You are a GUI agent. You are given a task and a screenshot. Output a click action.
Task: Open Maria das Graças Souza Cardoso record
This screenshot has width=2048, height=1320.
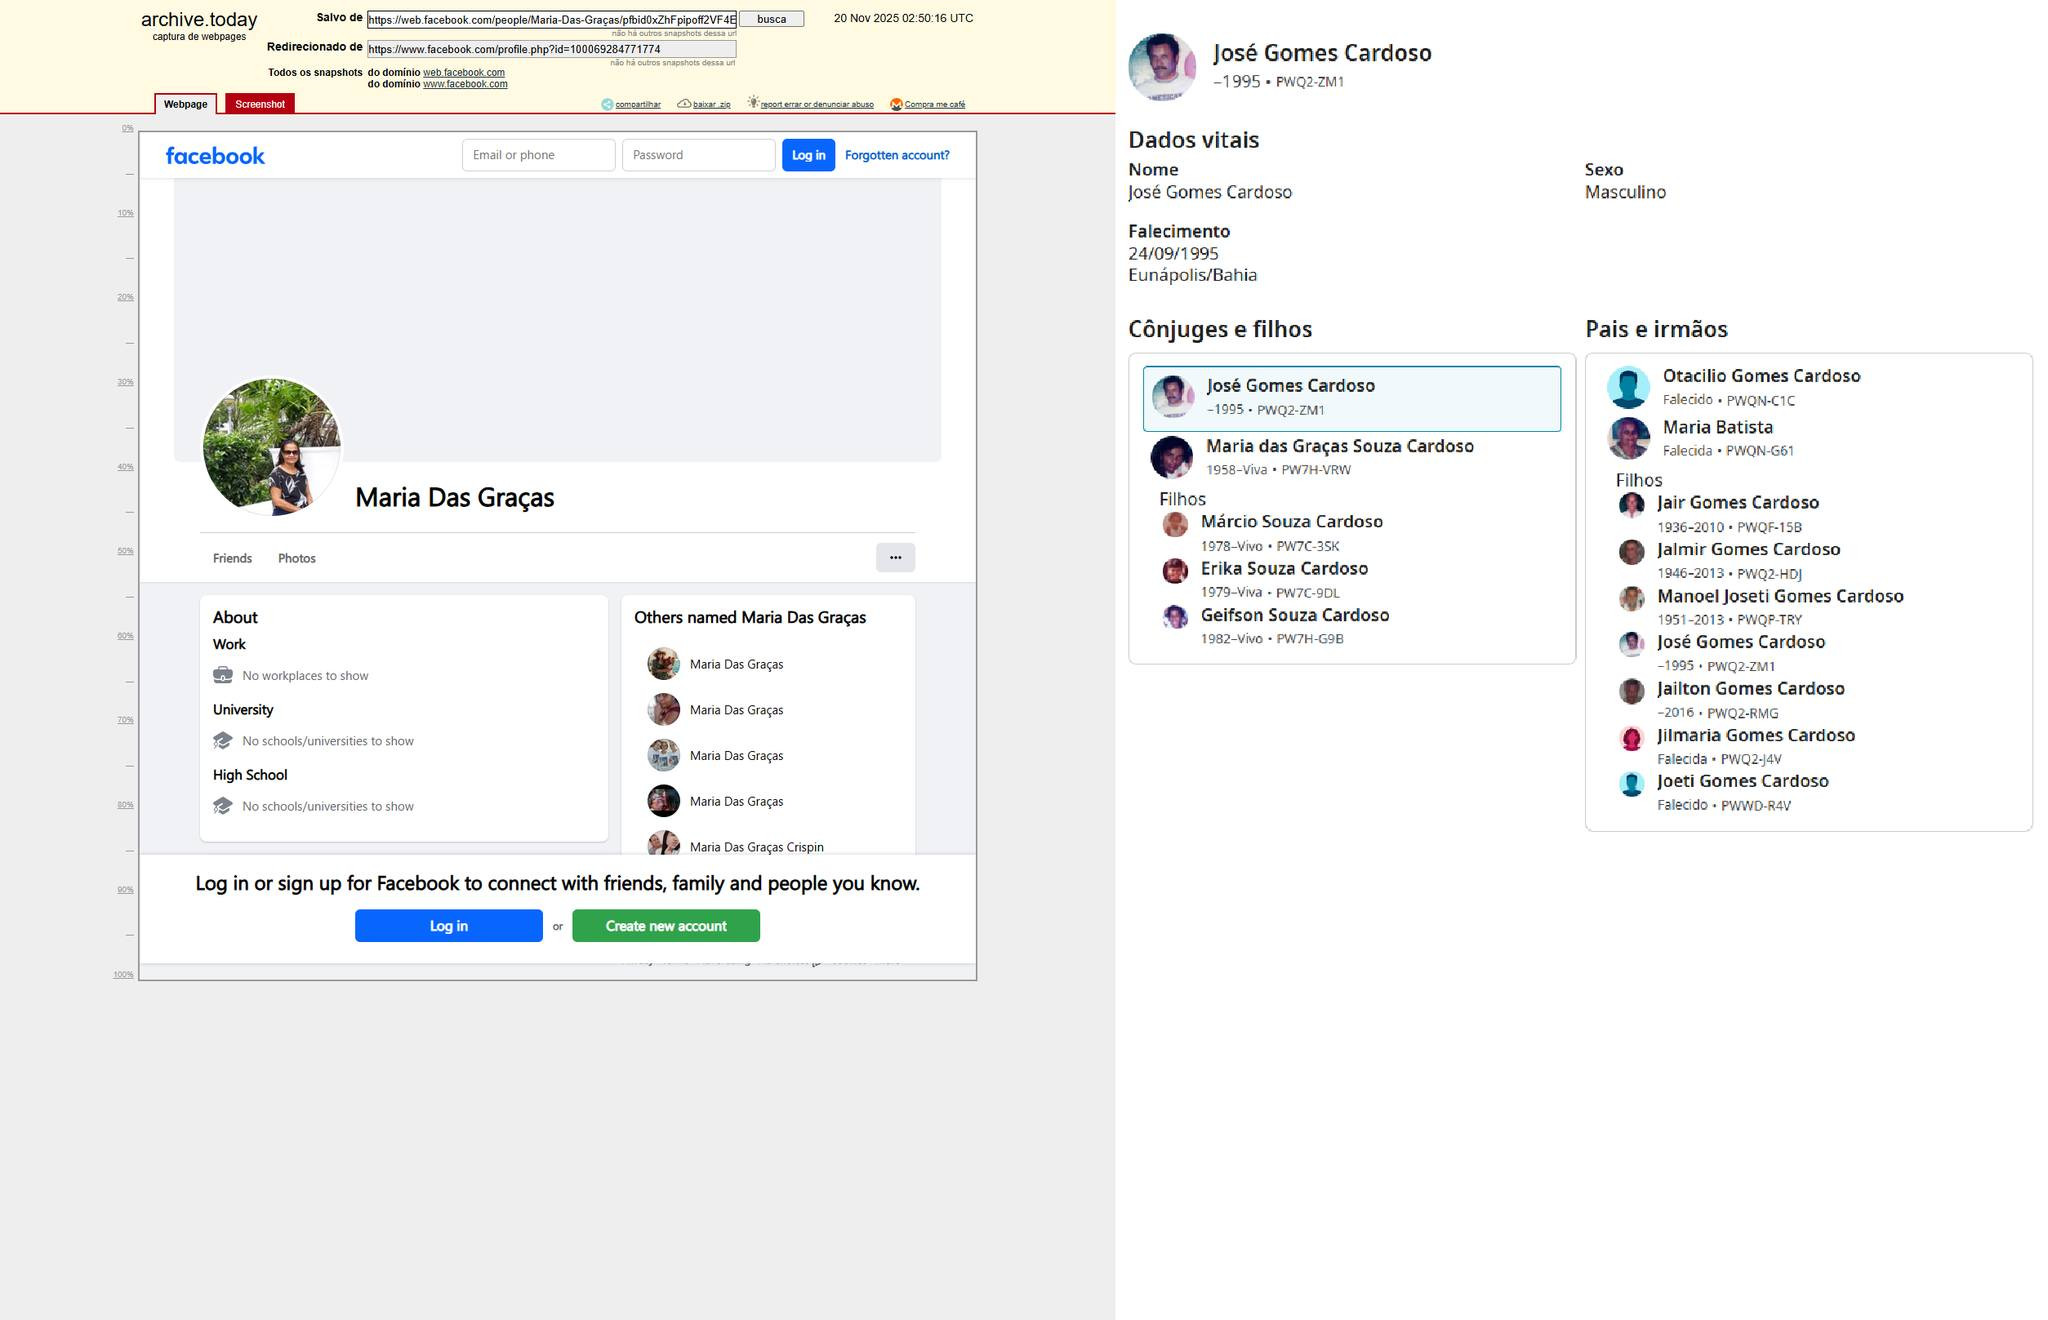point(1339,446)
